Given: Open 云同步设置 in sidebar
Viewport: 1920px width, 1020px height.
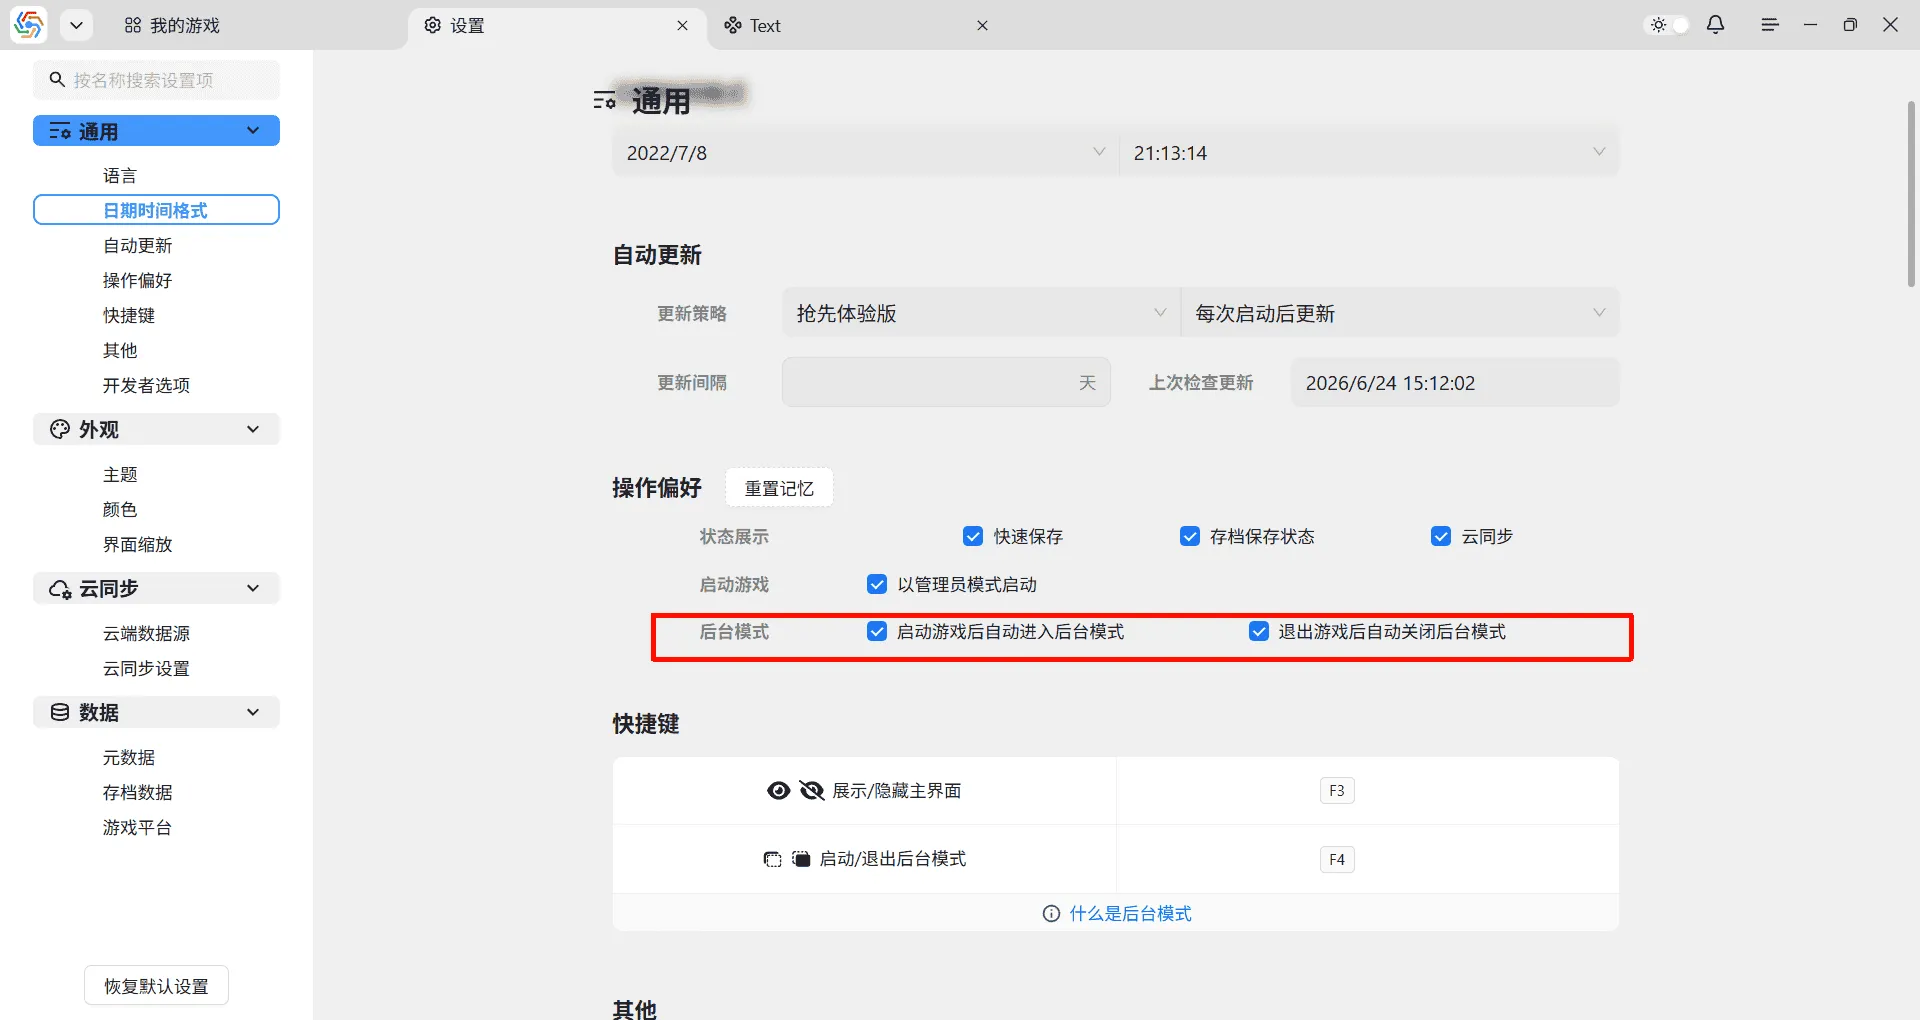Looking at the screenshot, I should point(146,669).
